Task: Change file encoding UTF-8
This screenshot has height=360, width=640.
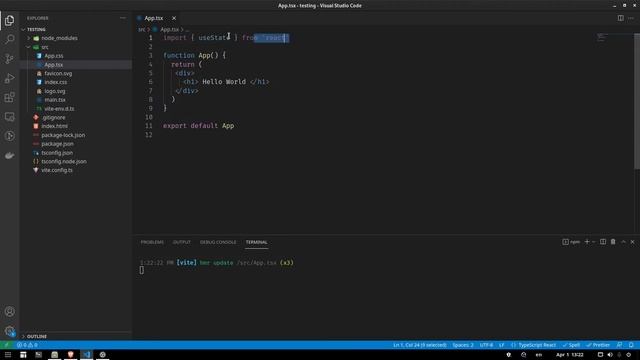Action: tap(486, 345)
